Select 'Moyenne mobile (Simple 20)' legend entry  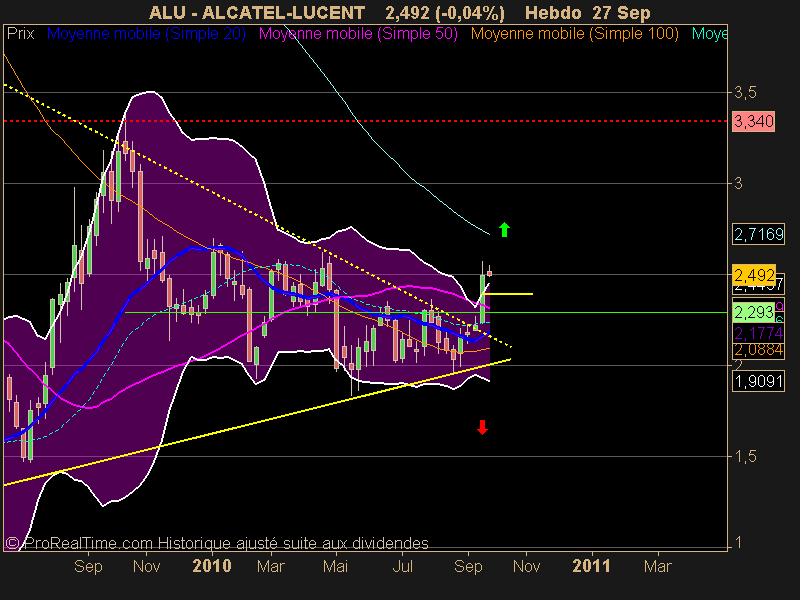(146, 34)
